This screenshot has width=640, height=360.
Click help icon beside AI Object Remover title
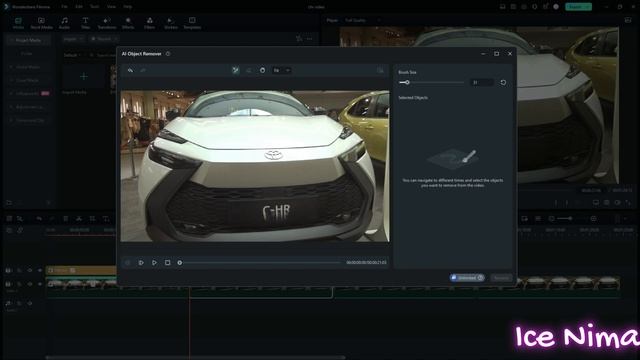[x=168, y=54]
